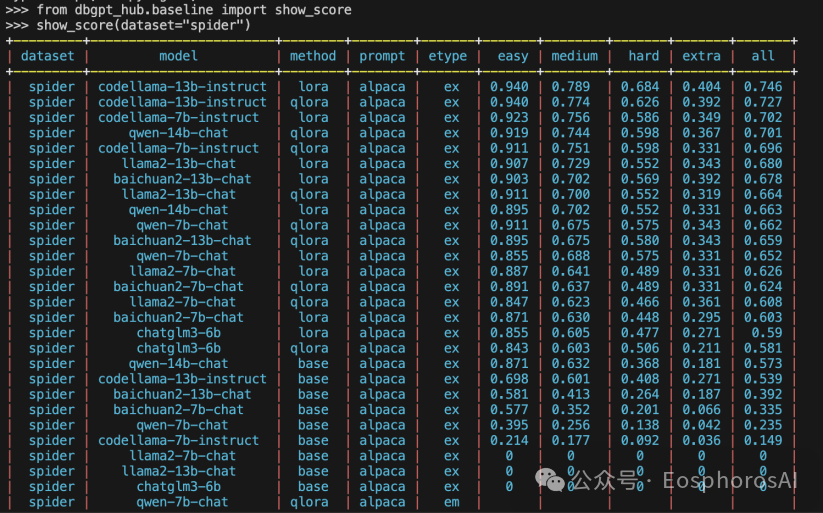Click the overall score 0.664
Image resolution: width=823 pixels, height=513 pixels.
[x=763, y=194]
